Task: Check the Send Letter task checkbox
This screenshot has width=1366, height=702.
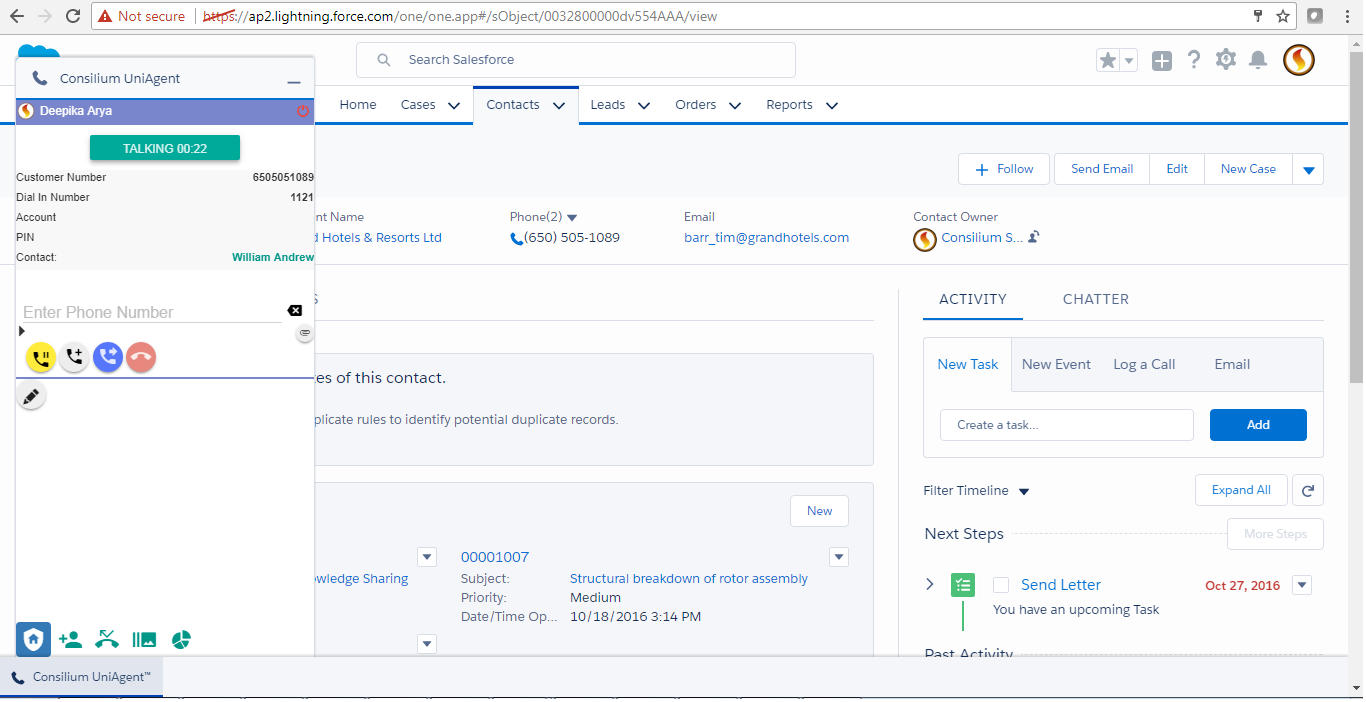Action: click(1001, 585)
